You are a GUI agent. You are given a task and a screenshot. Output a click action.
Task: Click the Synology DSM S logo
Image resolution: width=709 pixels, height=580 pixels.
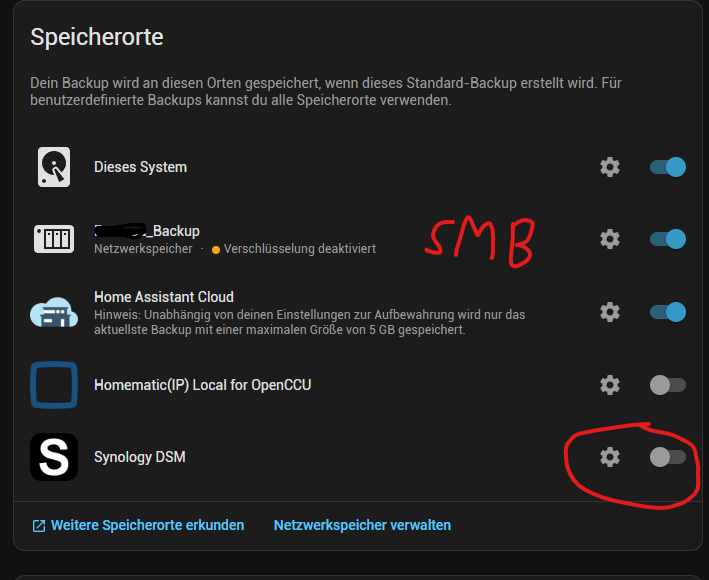(54, 457)
